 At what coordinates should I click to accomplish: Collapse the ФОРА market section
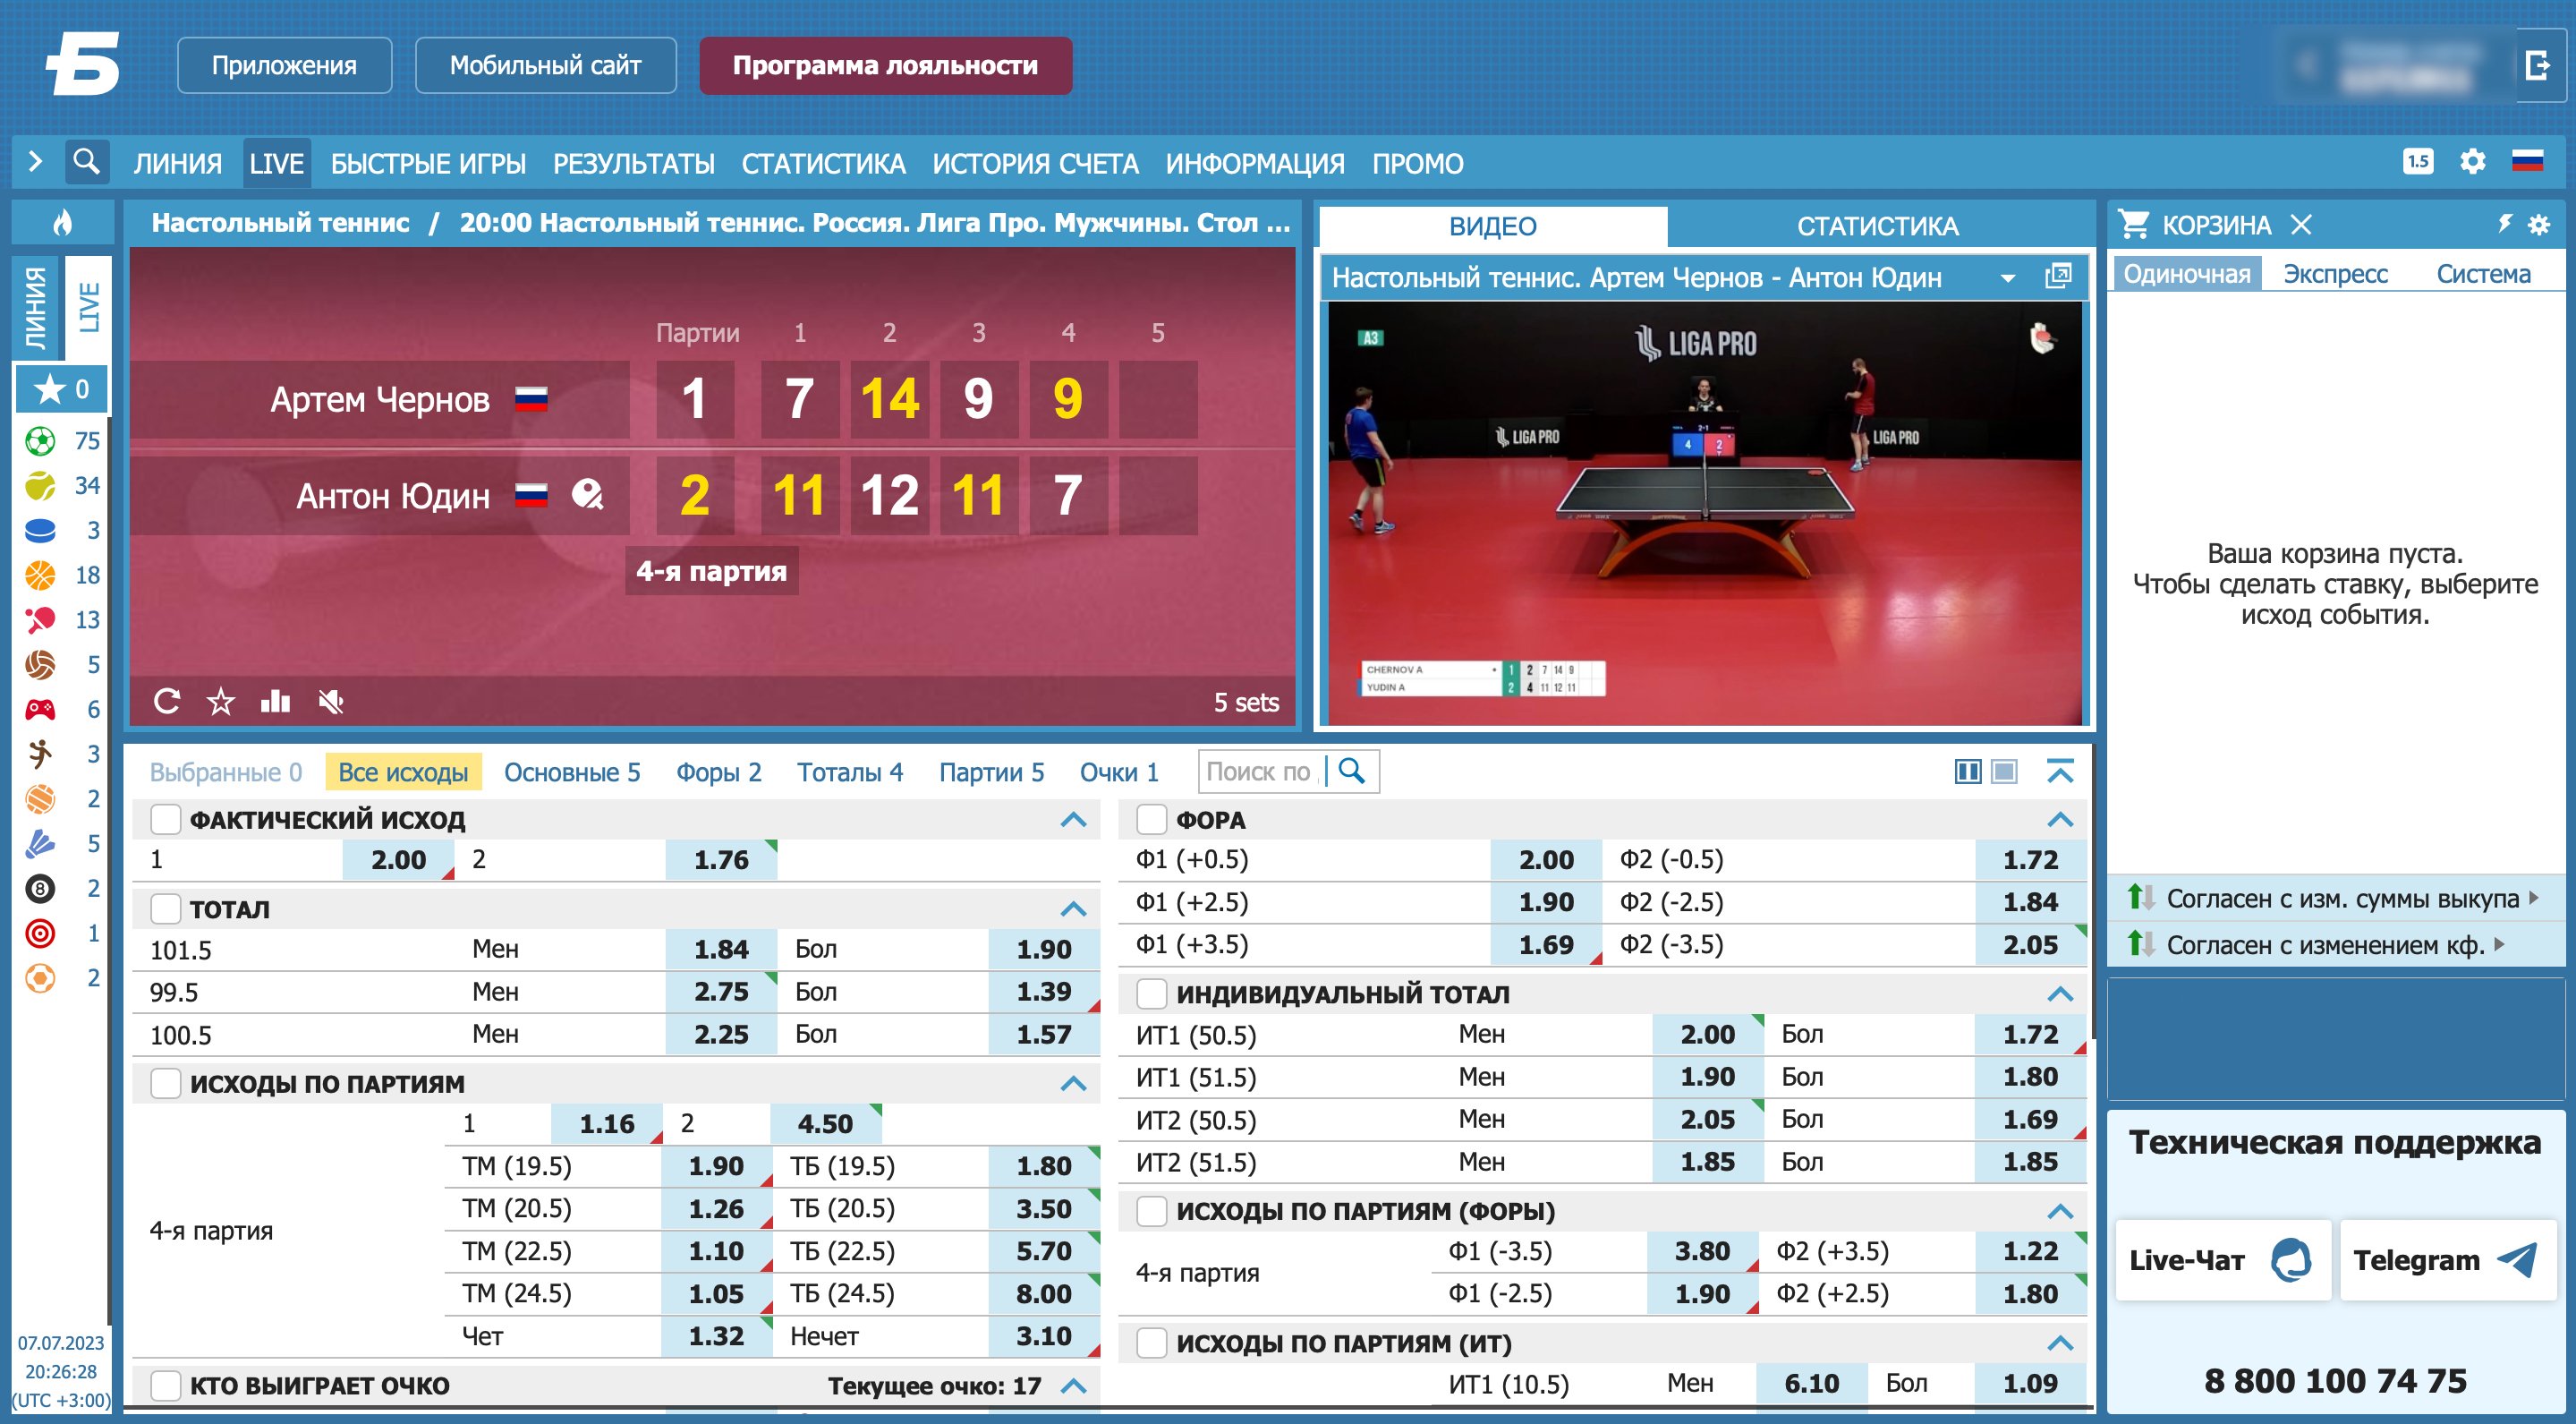pos(2059,820)
